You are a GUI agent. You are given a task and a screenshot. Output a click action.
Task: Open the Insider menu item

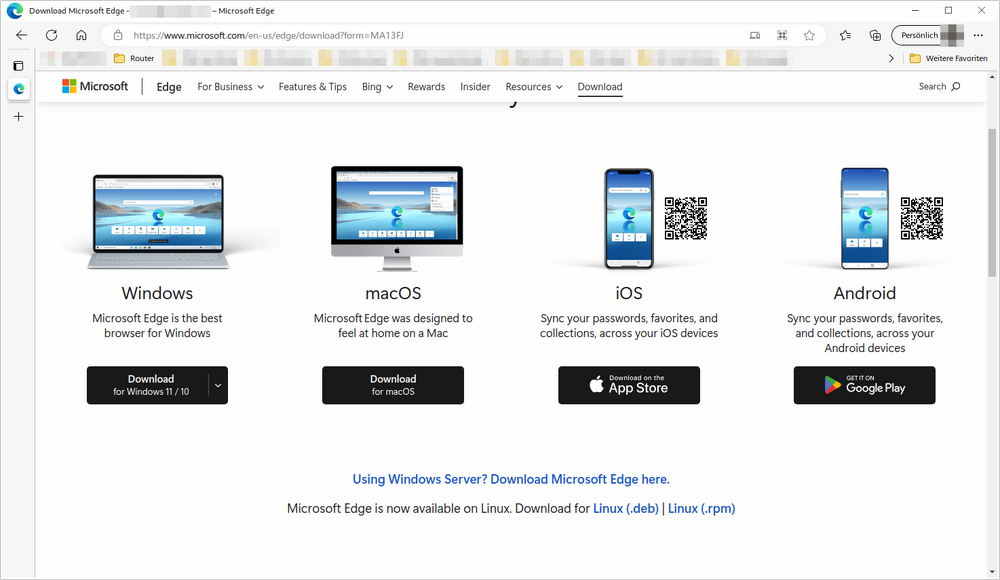point(475,87)
